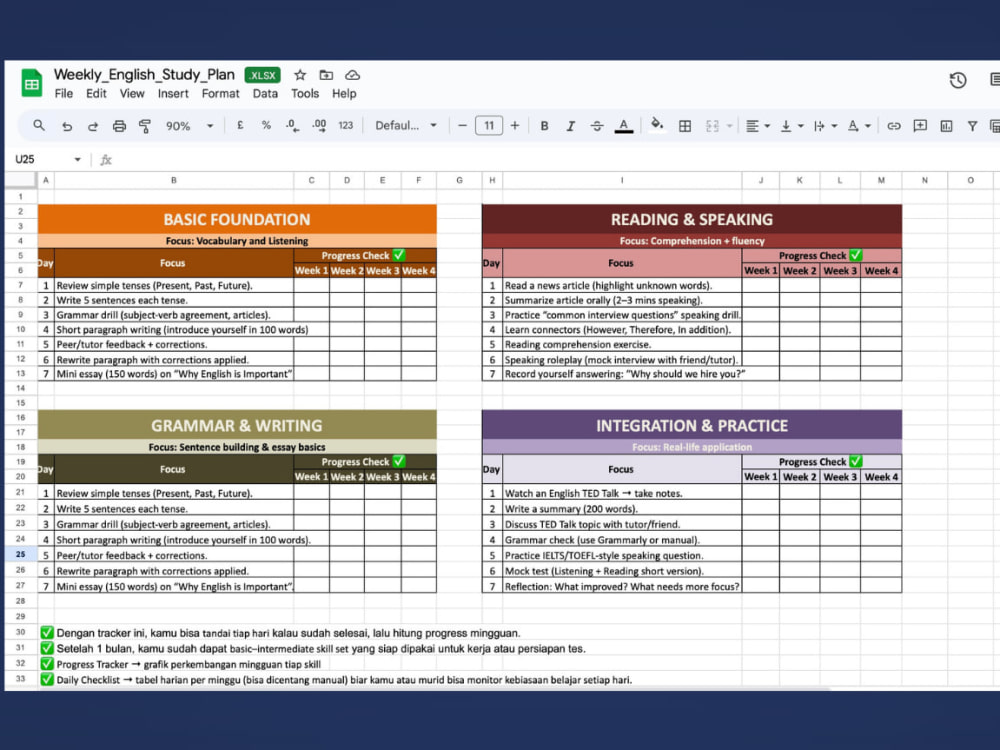Open the File menu
Screen dimensions: 1000x750
pyautogui.click(x=64, y=94)
